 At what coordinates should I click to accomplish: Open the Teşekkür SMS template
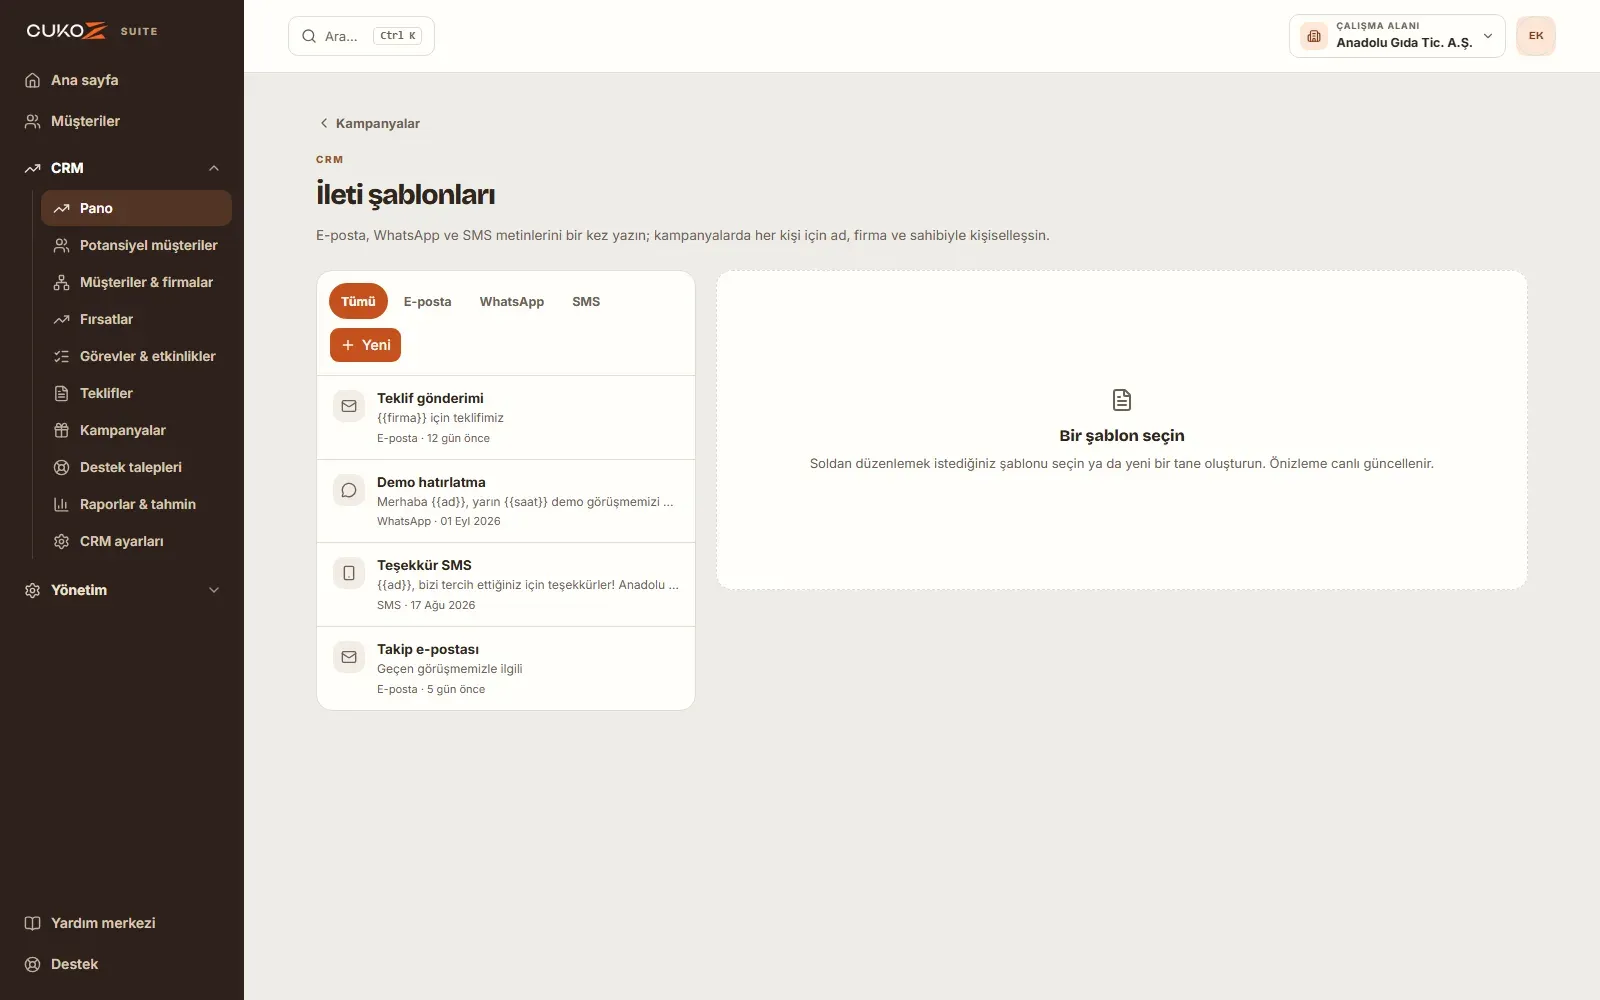506,585
